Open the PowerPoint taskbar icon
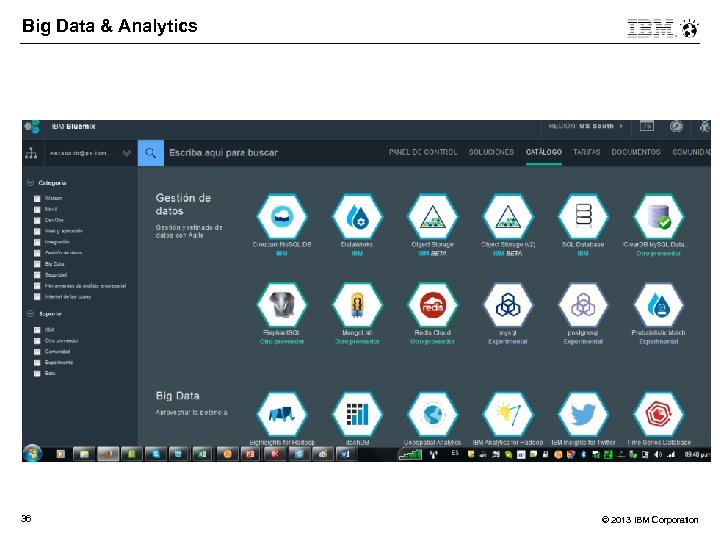 point(250,454)
